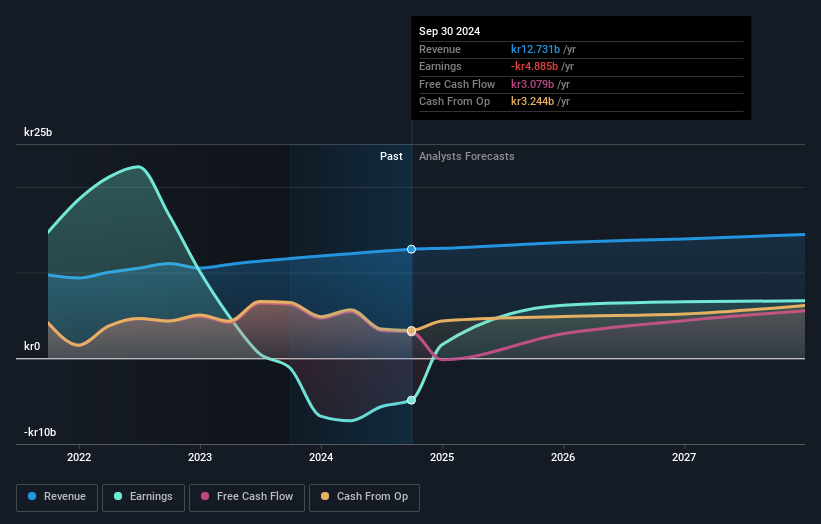This screenshot has width=821, height=524.
Task: Click the 2024 x-axis label
Action: (321, 458)
